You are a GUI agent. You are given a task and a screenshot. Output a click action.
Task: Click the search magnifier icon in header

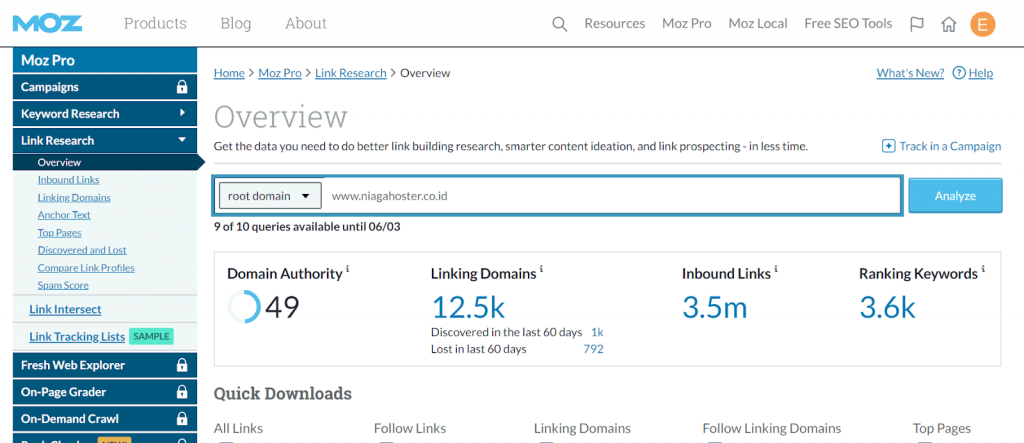click(x=560, y=24)
